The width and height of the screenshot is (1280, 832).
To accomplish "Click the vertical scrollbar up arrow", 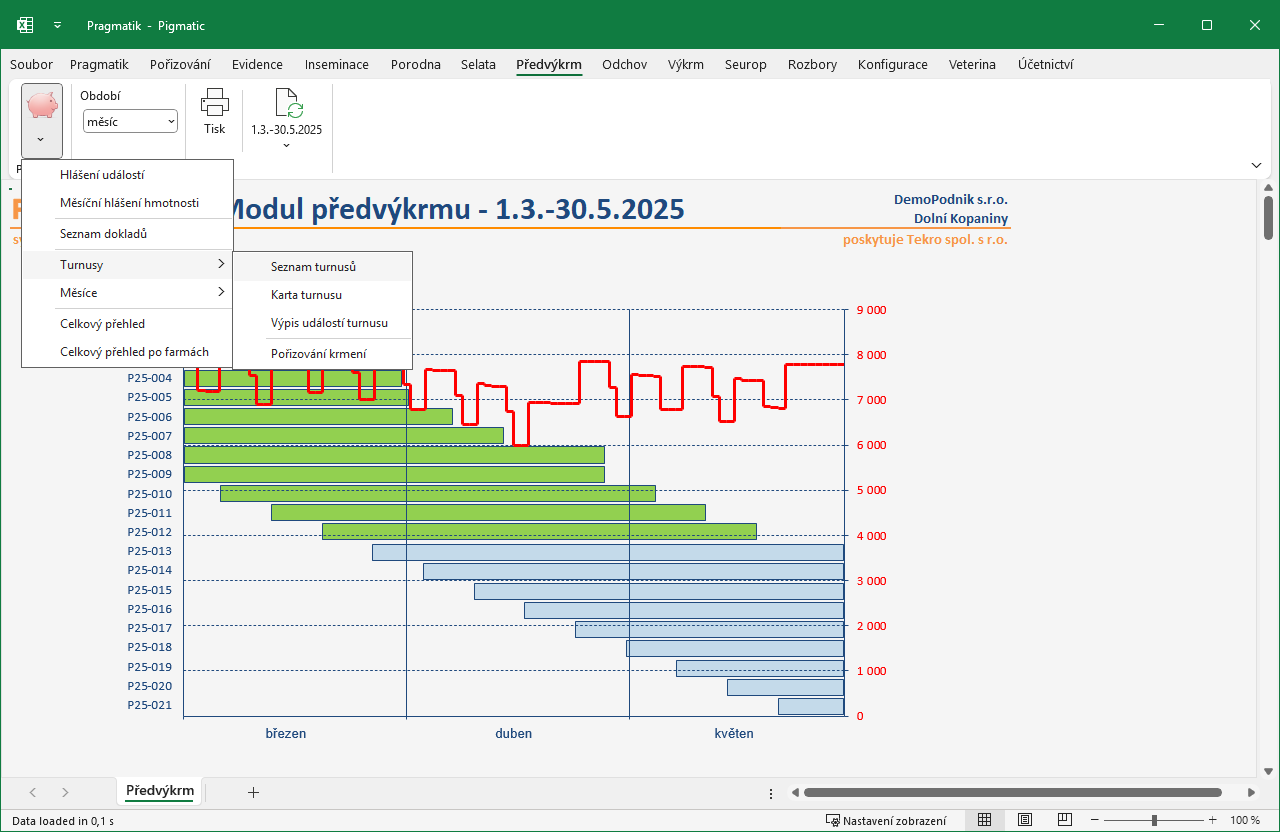I will click(x=1269, y=188).
